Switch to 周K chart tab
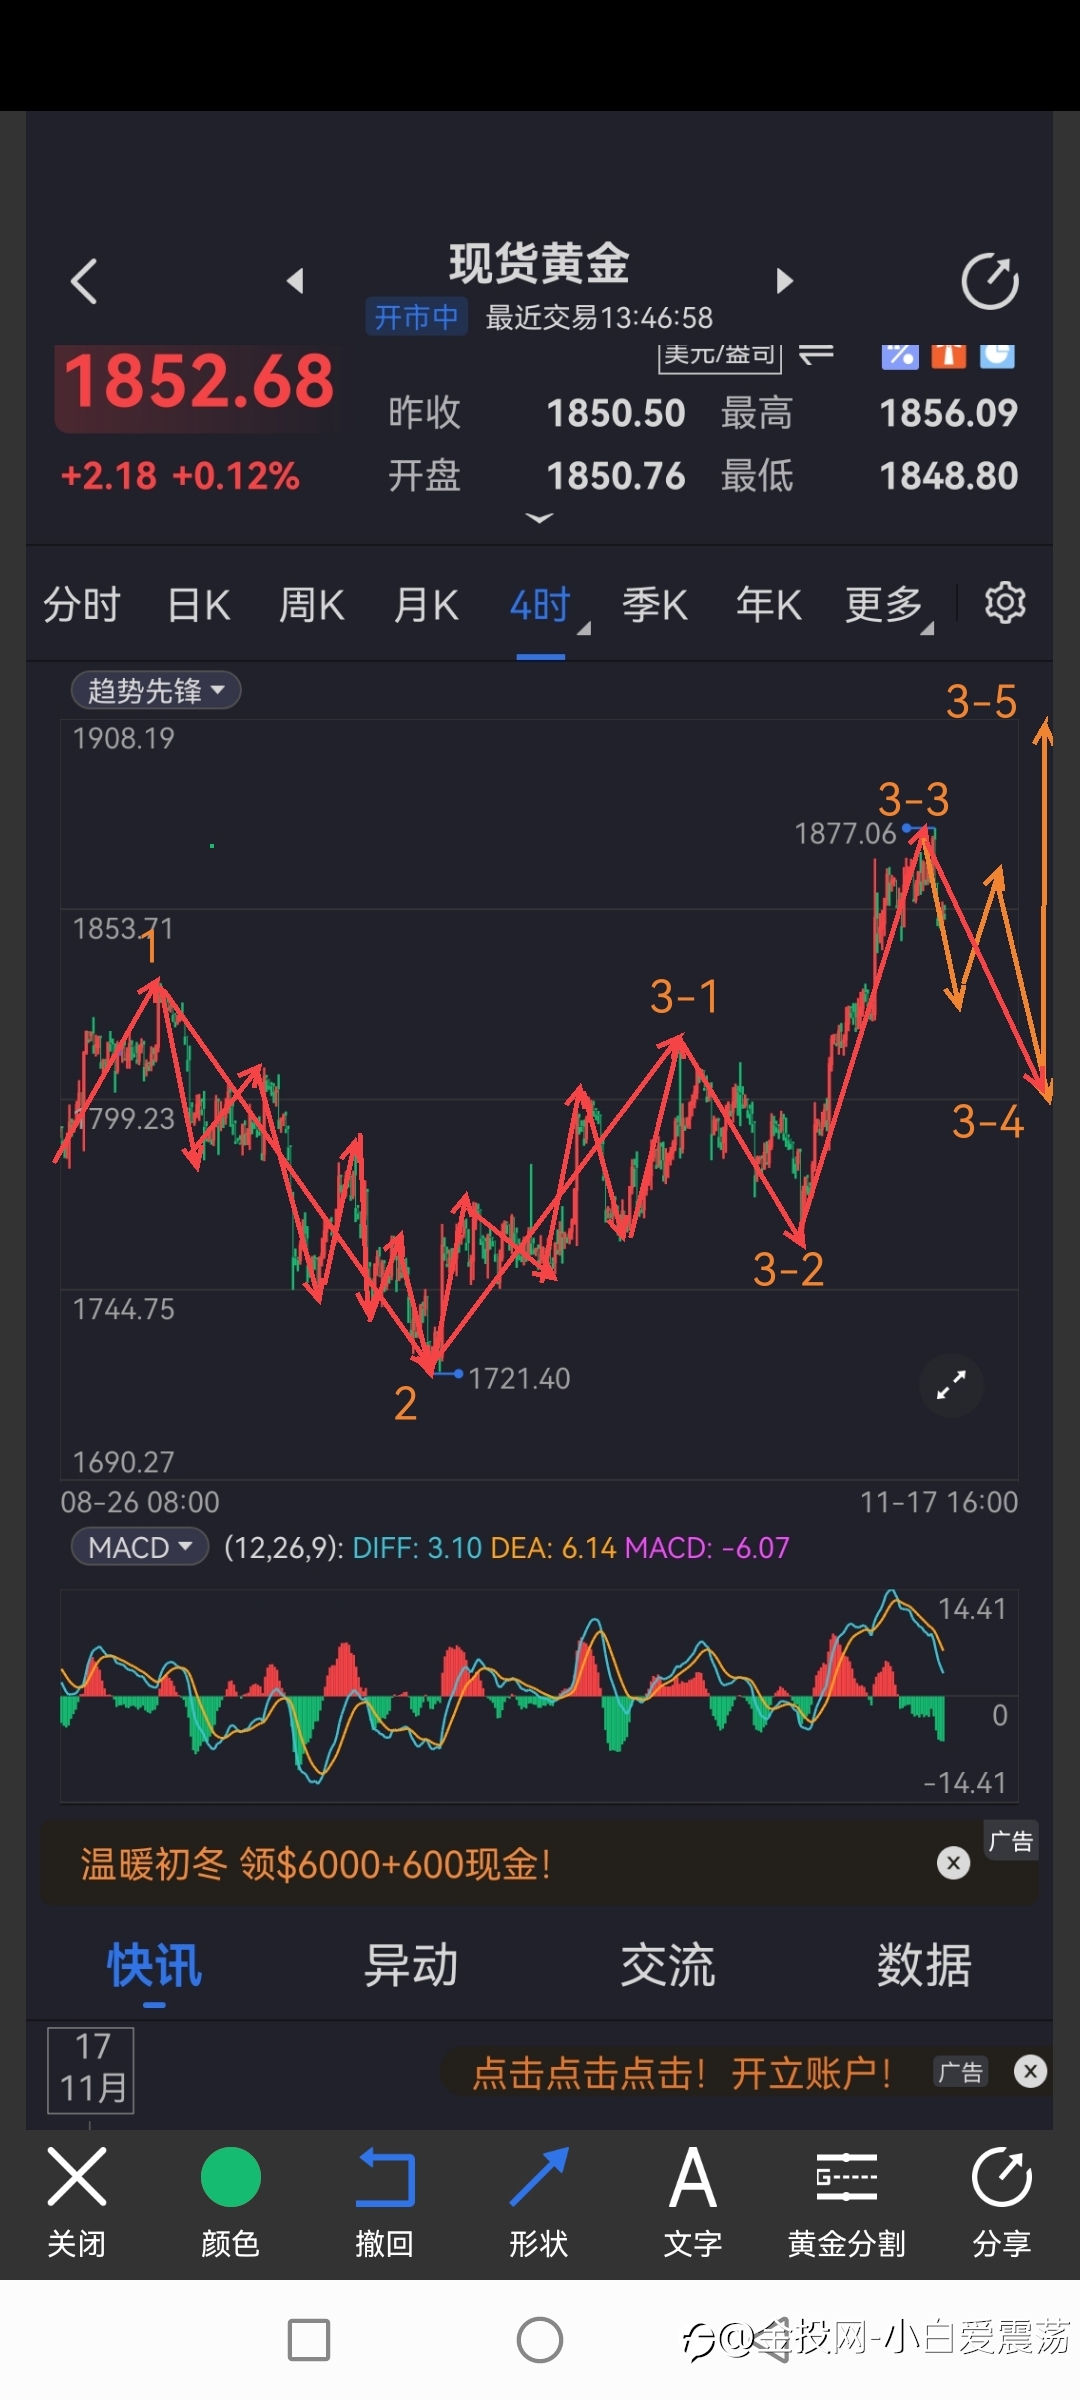The image size is (1080, 2400). click(311, 605)
